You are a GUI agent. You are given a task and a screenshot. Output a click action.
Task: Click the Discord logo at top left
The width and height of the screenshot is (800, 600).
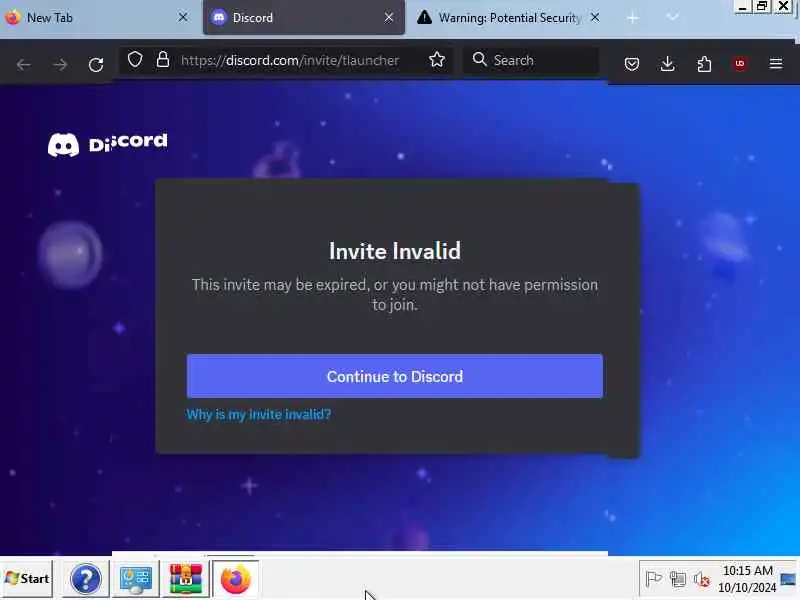[108, 144]
